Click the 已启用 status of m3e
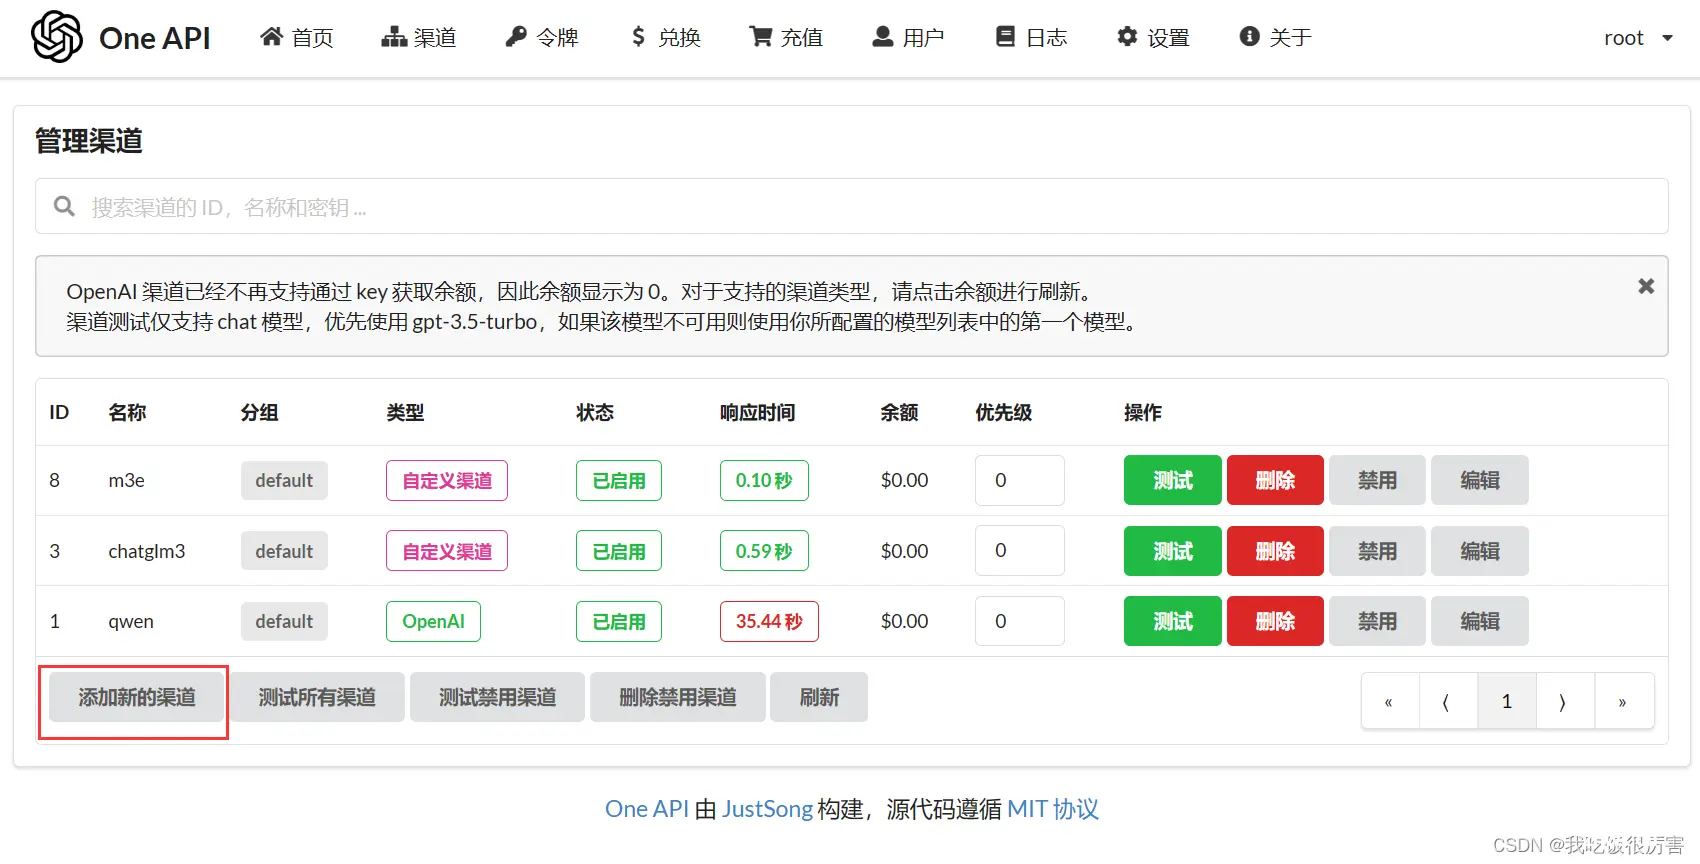This screenshot has width=1700, height=864. 619,480
